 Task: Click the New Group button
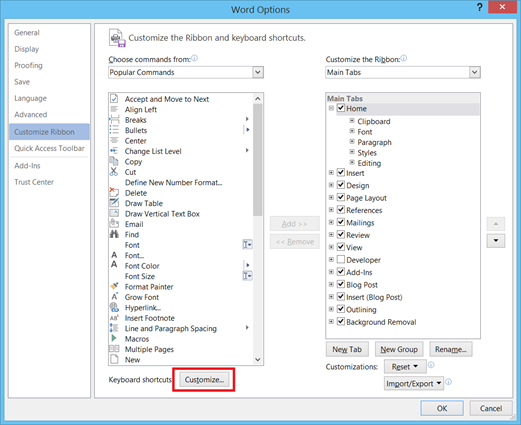pos(399,349)
